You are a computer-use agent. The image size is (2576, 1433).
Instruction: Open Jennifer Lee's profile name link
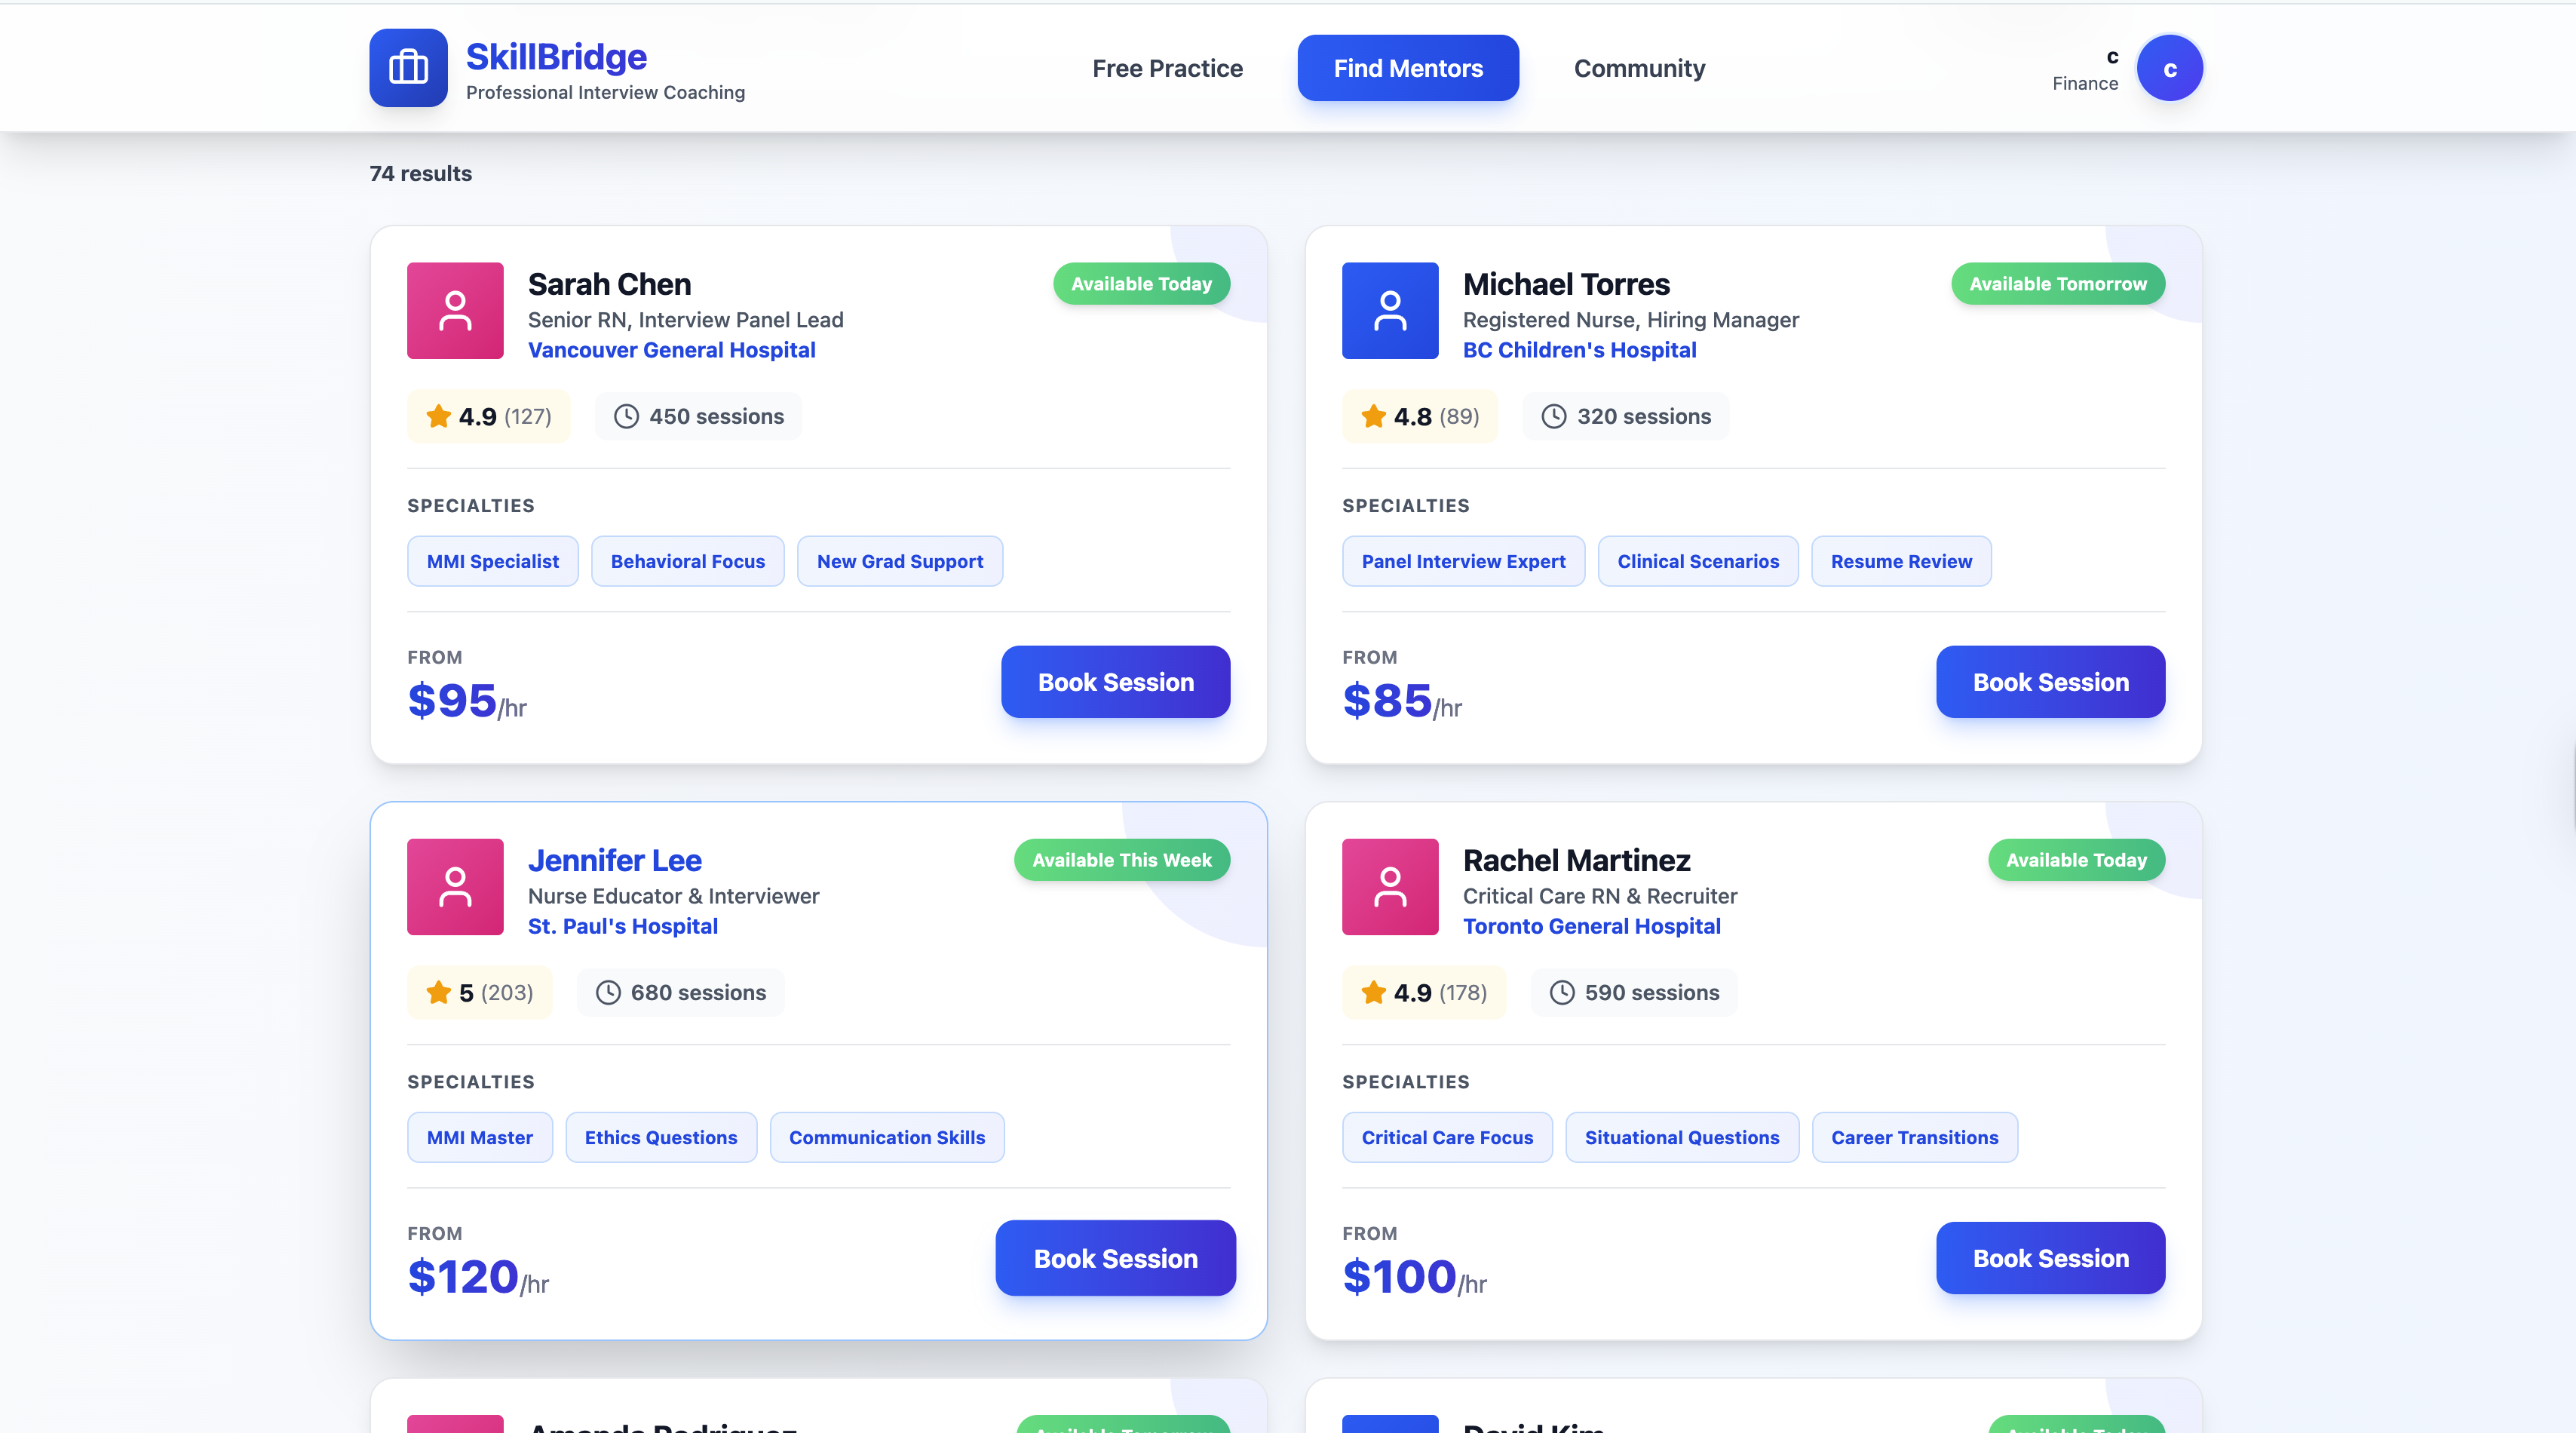(614, 860)
